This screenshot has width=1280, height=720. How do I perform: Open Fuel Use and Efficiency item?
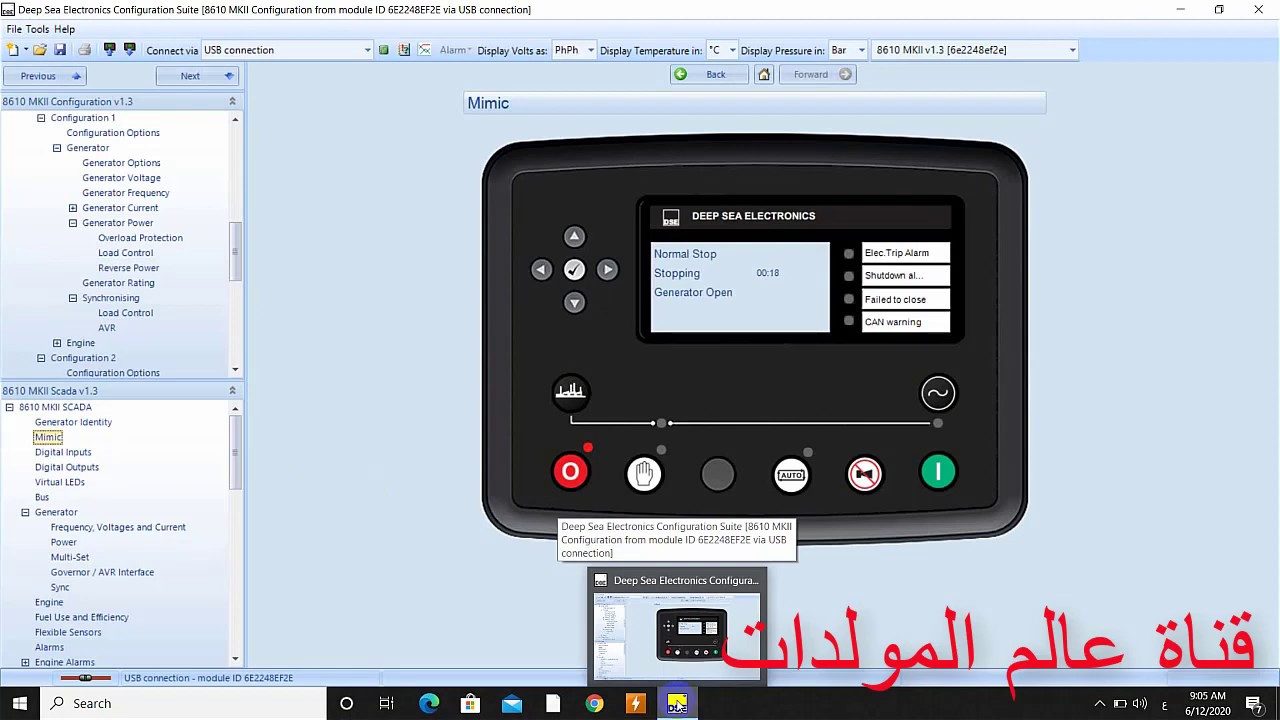(82, 617)
